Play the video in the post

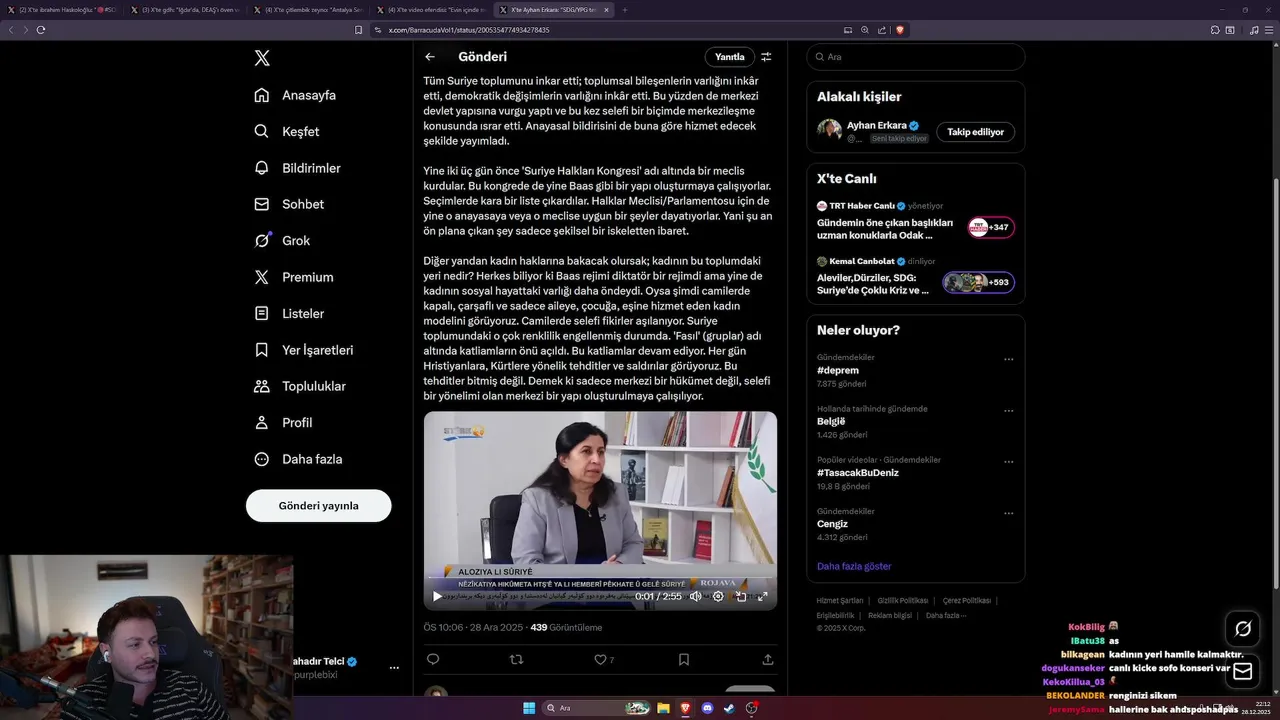437,596
